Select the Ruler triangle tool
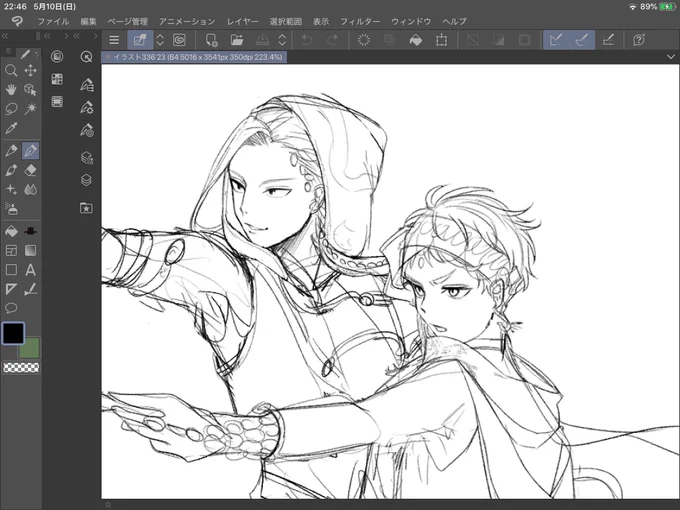The width and height of the screenshot is (680, 510). (11, 289)
